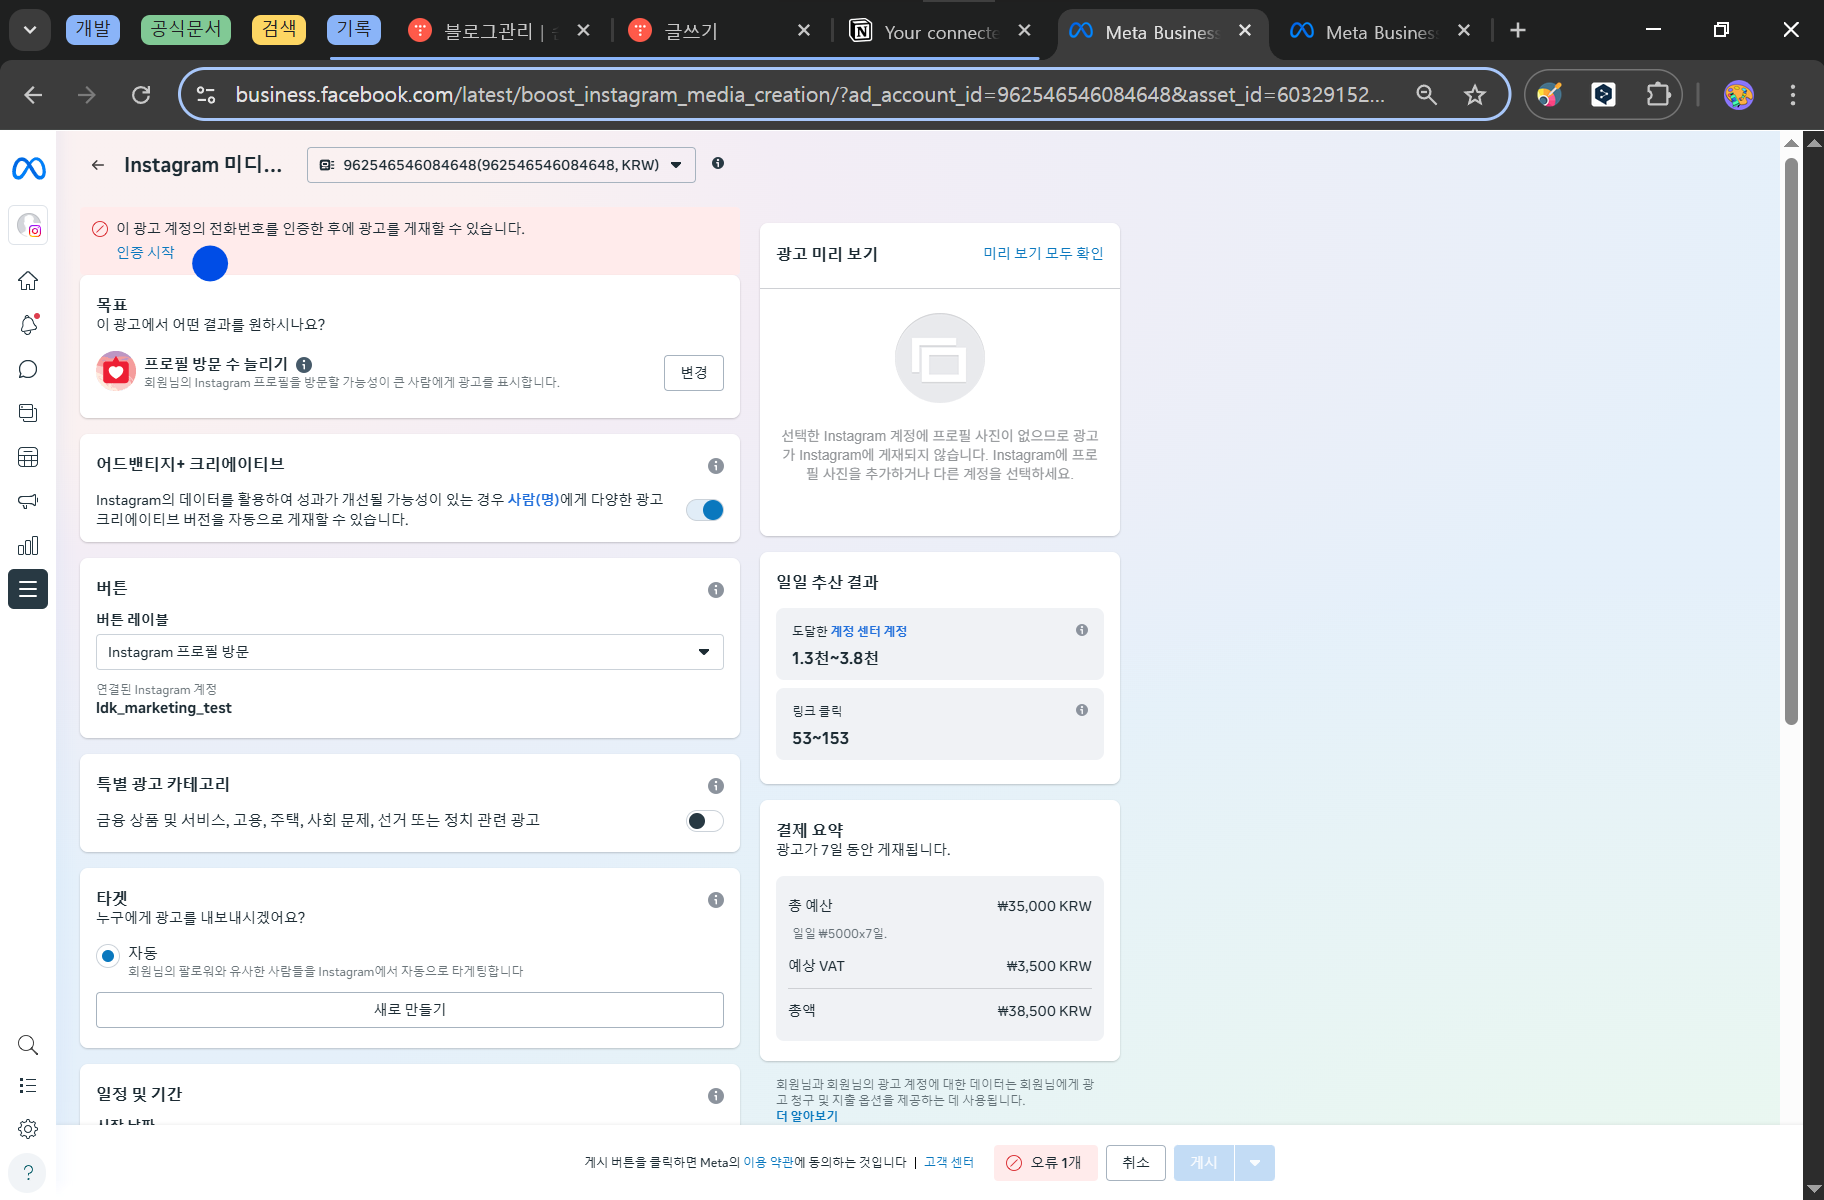Open All tools hamburger menu
Image resolution: width=1824 pixels, height=1200 pixels.
[x=28, y=589]
